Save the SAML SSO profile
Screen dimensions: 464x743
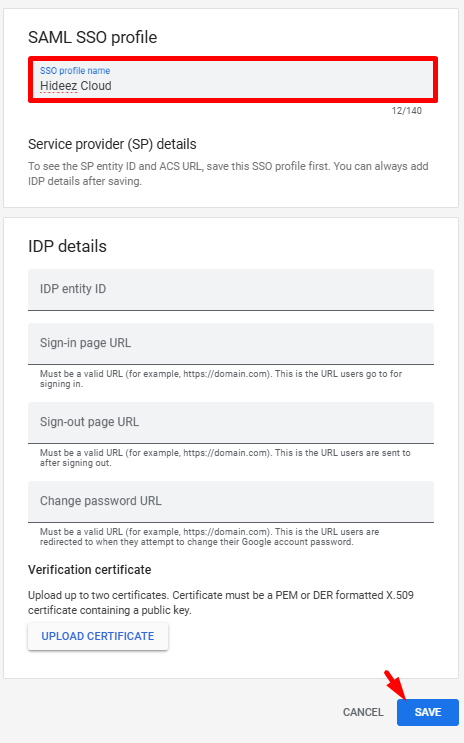pos(428,712)
